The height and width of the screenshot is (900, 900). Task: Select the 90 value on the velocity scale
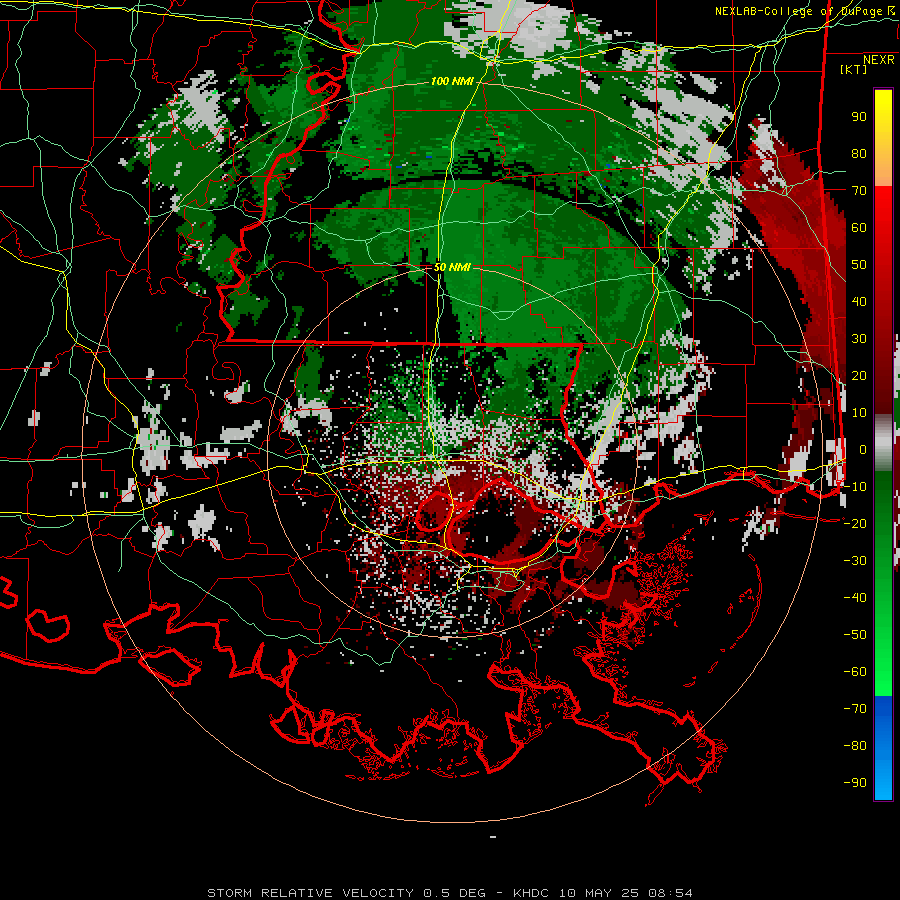pos(859,117)
